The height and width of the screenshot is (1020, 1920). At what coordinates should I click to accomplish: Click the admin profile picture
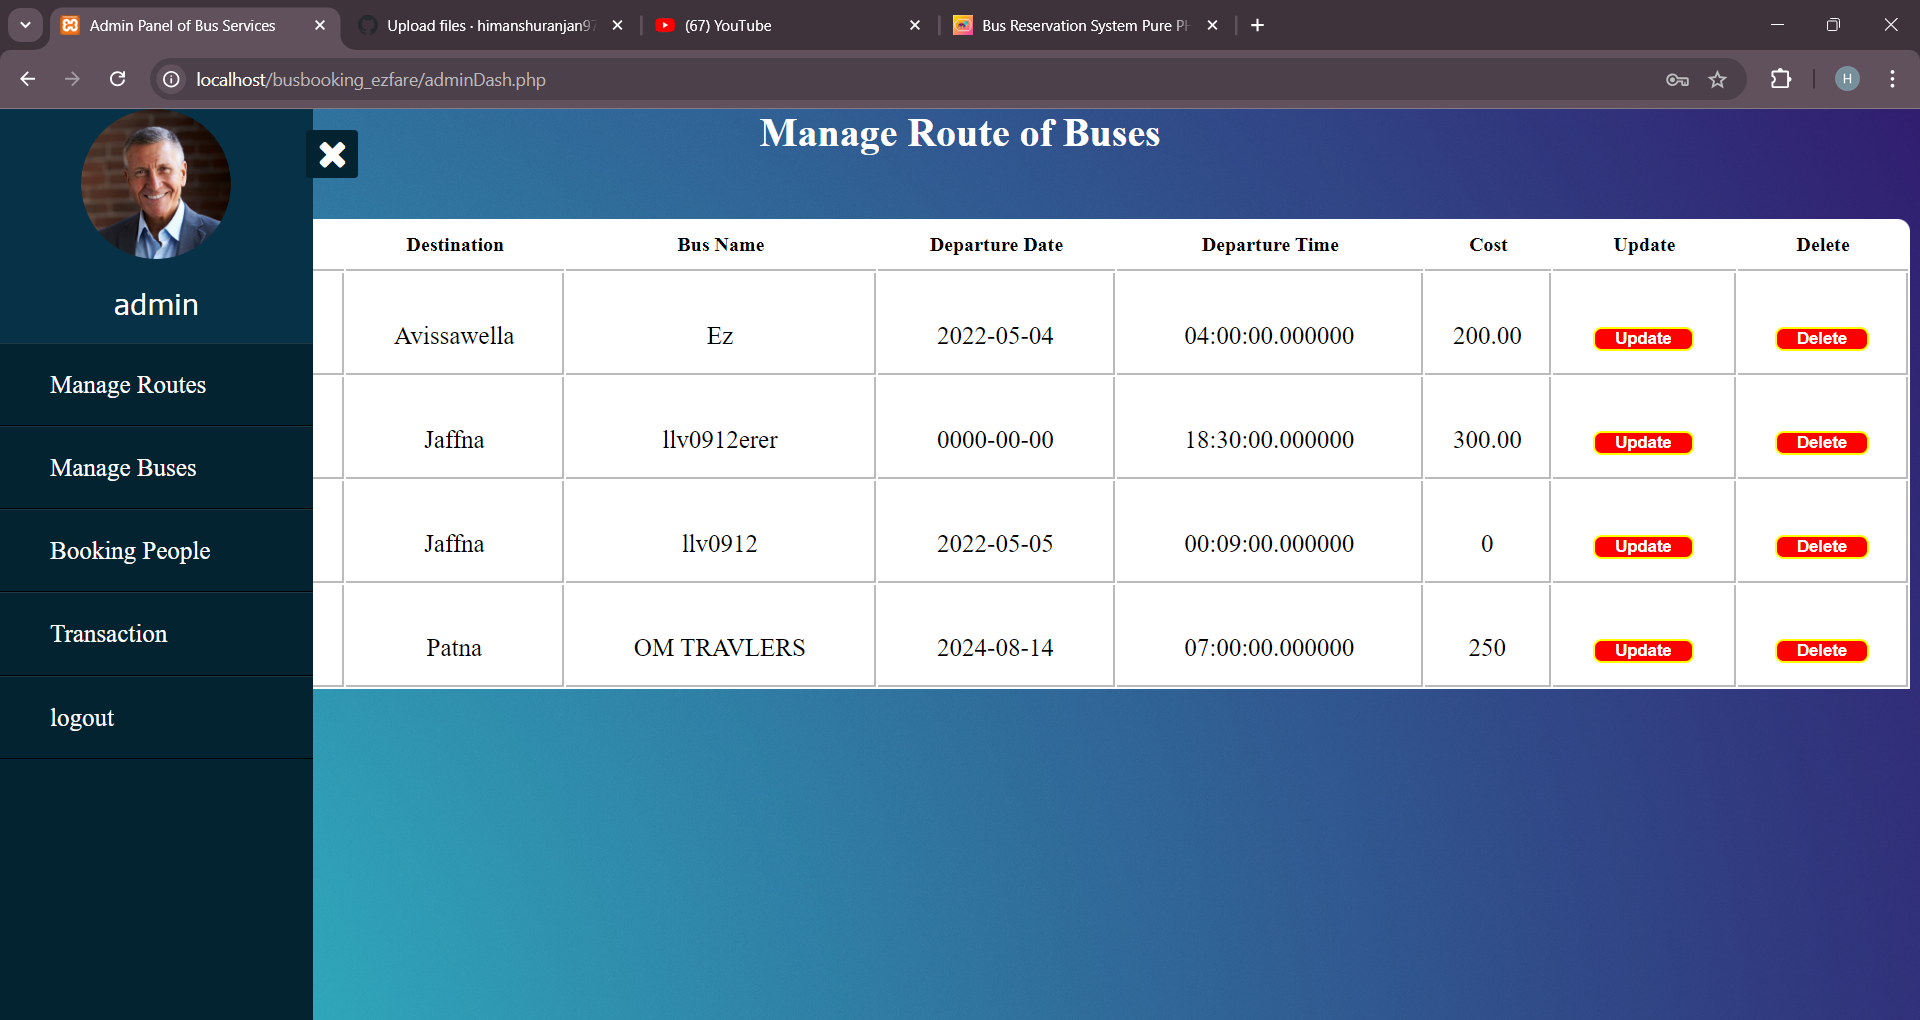coord(156,185)
